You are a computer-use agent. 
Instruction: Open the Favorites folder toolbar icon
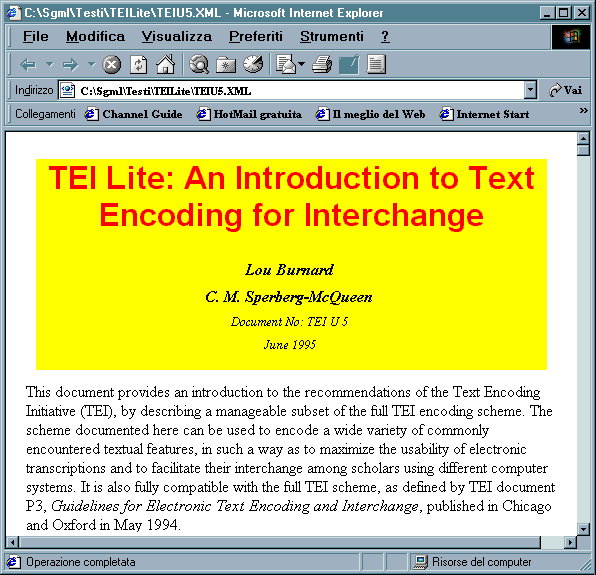[226, 65]
